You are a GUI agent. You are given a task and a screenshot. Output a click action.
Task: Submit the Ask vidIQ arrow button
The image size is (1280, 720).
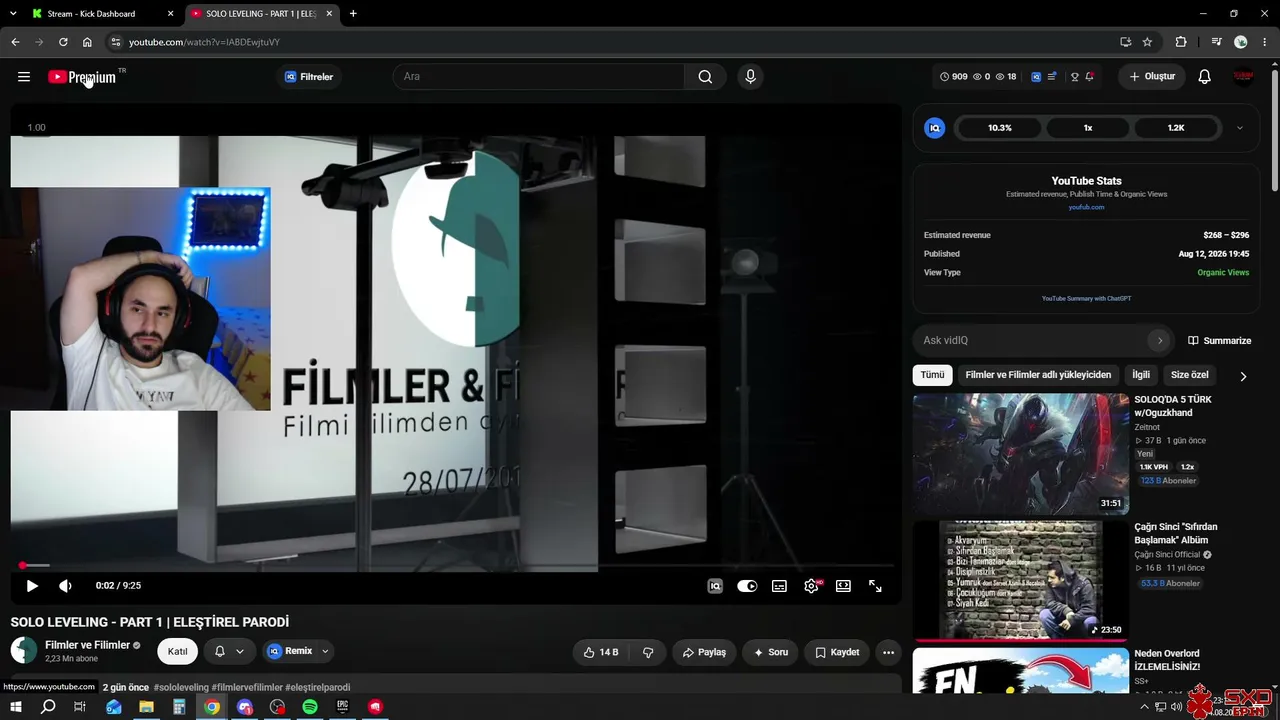1160,340
